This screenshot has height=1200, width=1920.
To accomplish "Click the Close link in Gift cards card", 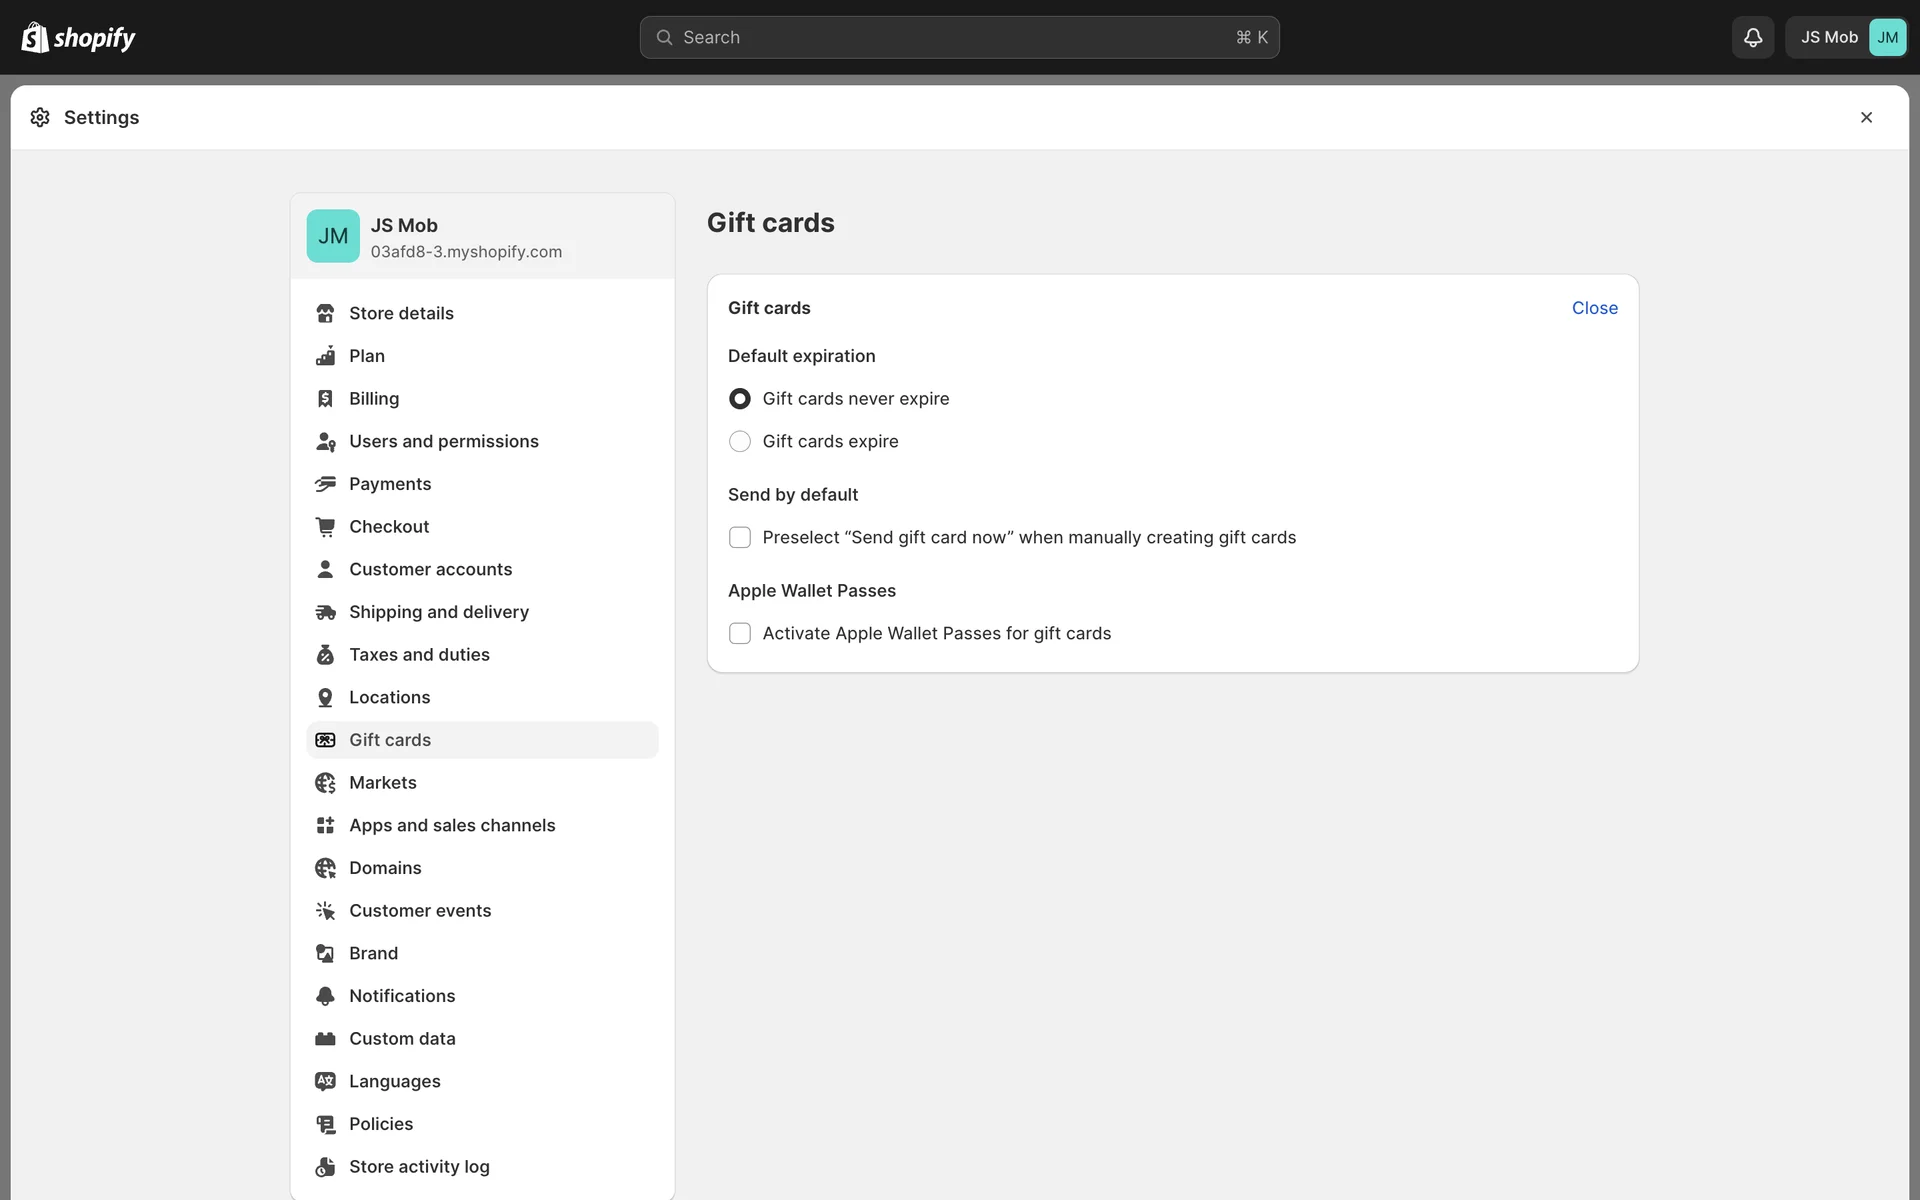I will point(1594,308).
